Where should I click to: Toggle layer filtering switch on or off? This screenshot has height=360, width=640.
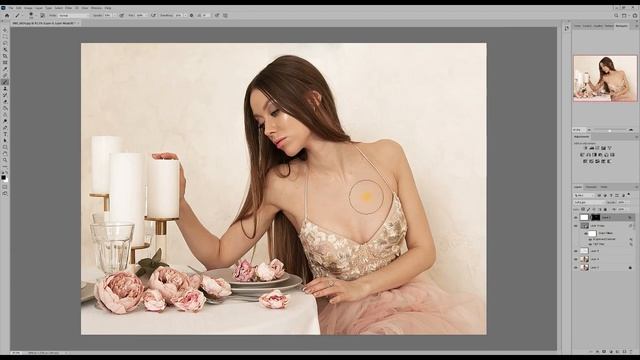(629, 194)
